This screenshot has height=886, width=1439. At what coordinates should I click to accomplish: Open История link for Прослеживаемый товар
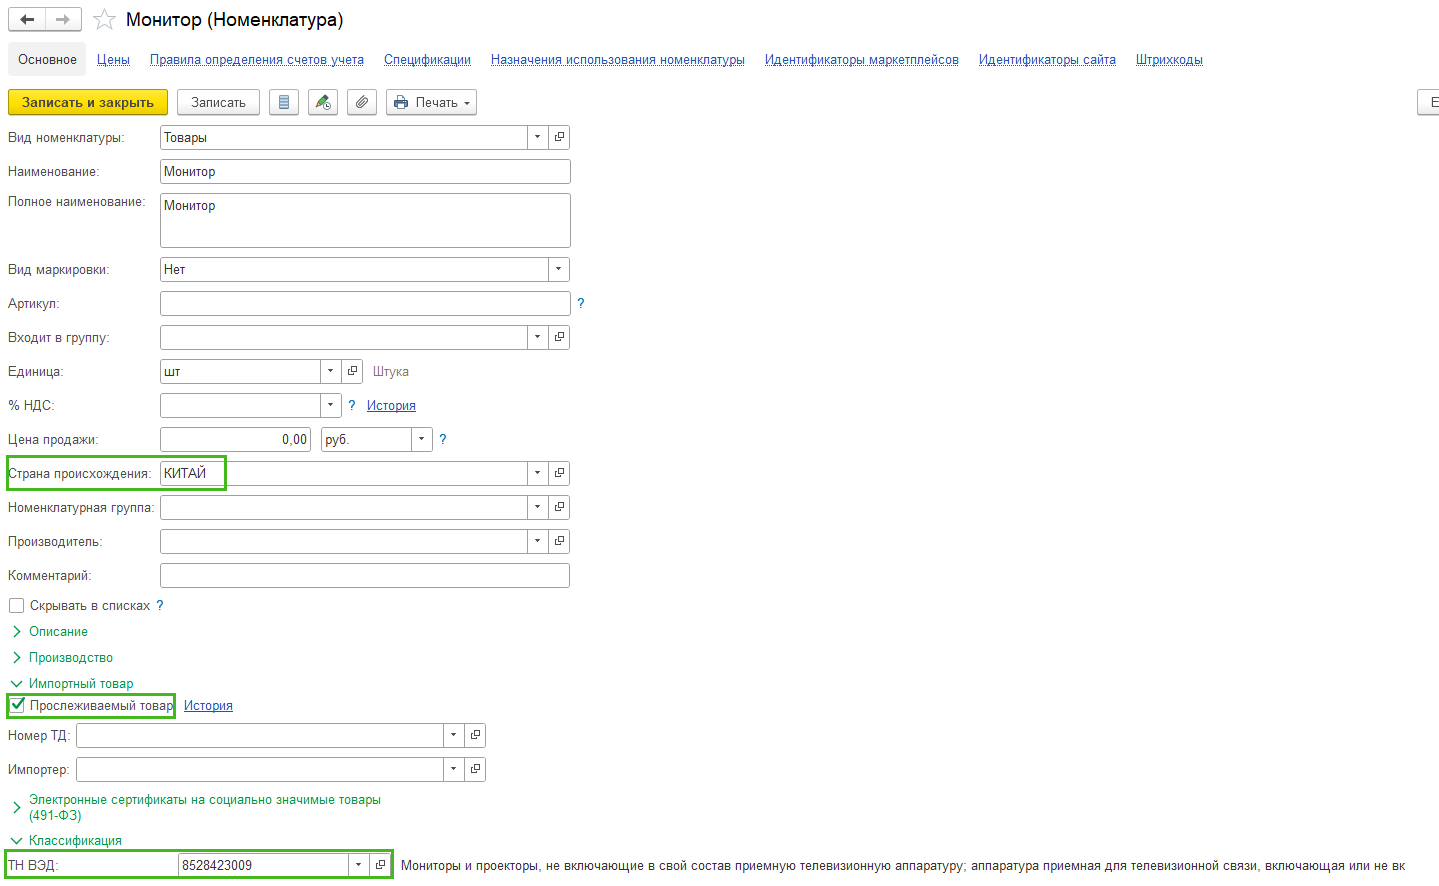tap(208, 705)
